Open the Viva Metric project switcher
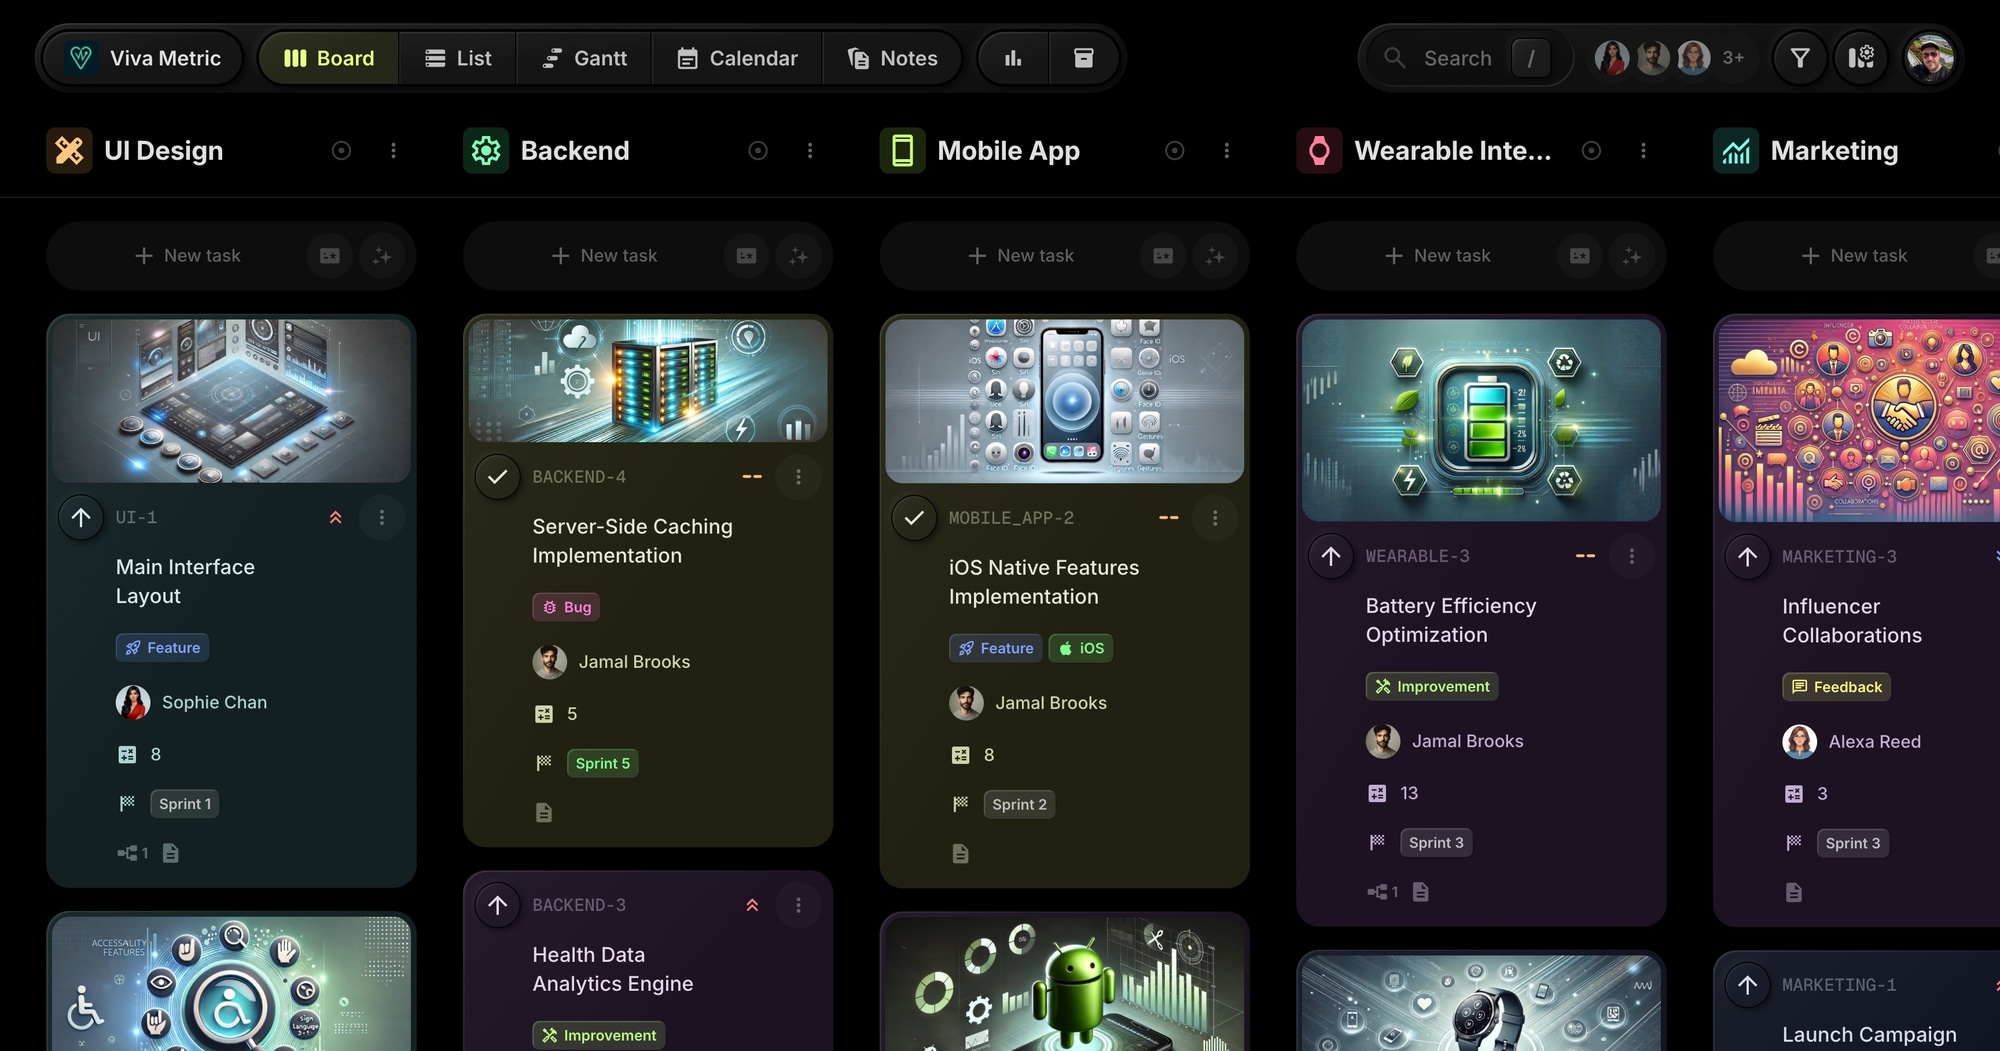This screenshot has height=1051, width=2000. [x=143, y=58]
